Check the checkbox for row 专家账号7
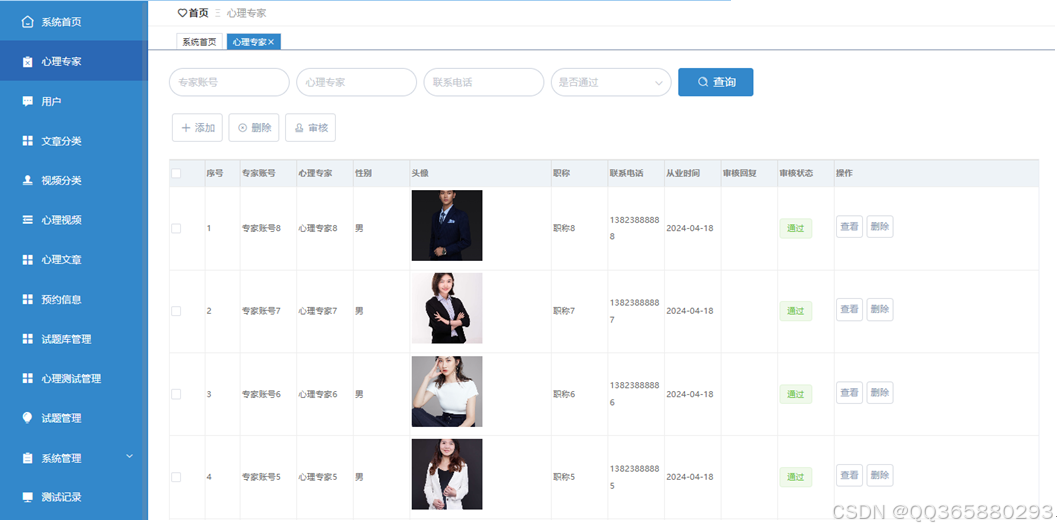Screen dimensions: 1057x529 [176, 311]
